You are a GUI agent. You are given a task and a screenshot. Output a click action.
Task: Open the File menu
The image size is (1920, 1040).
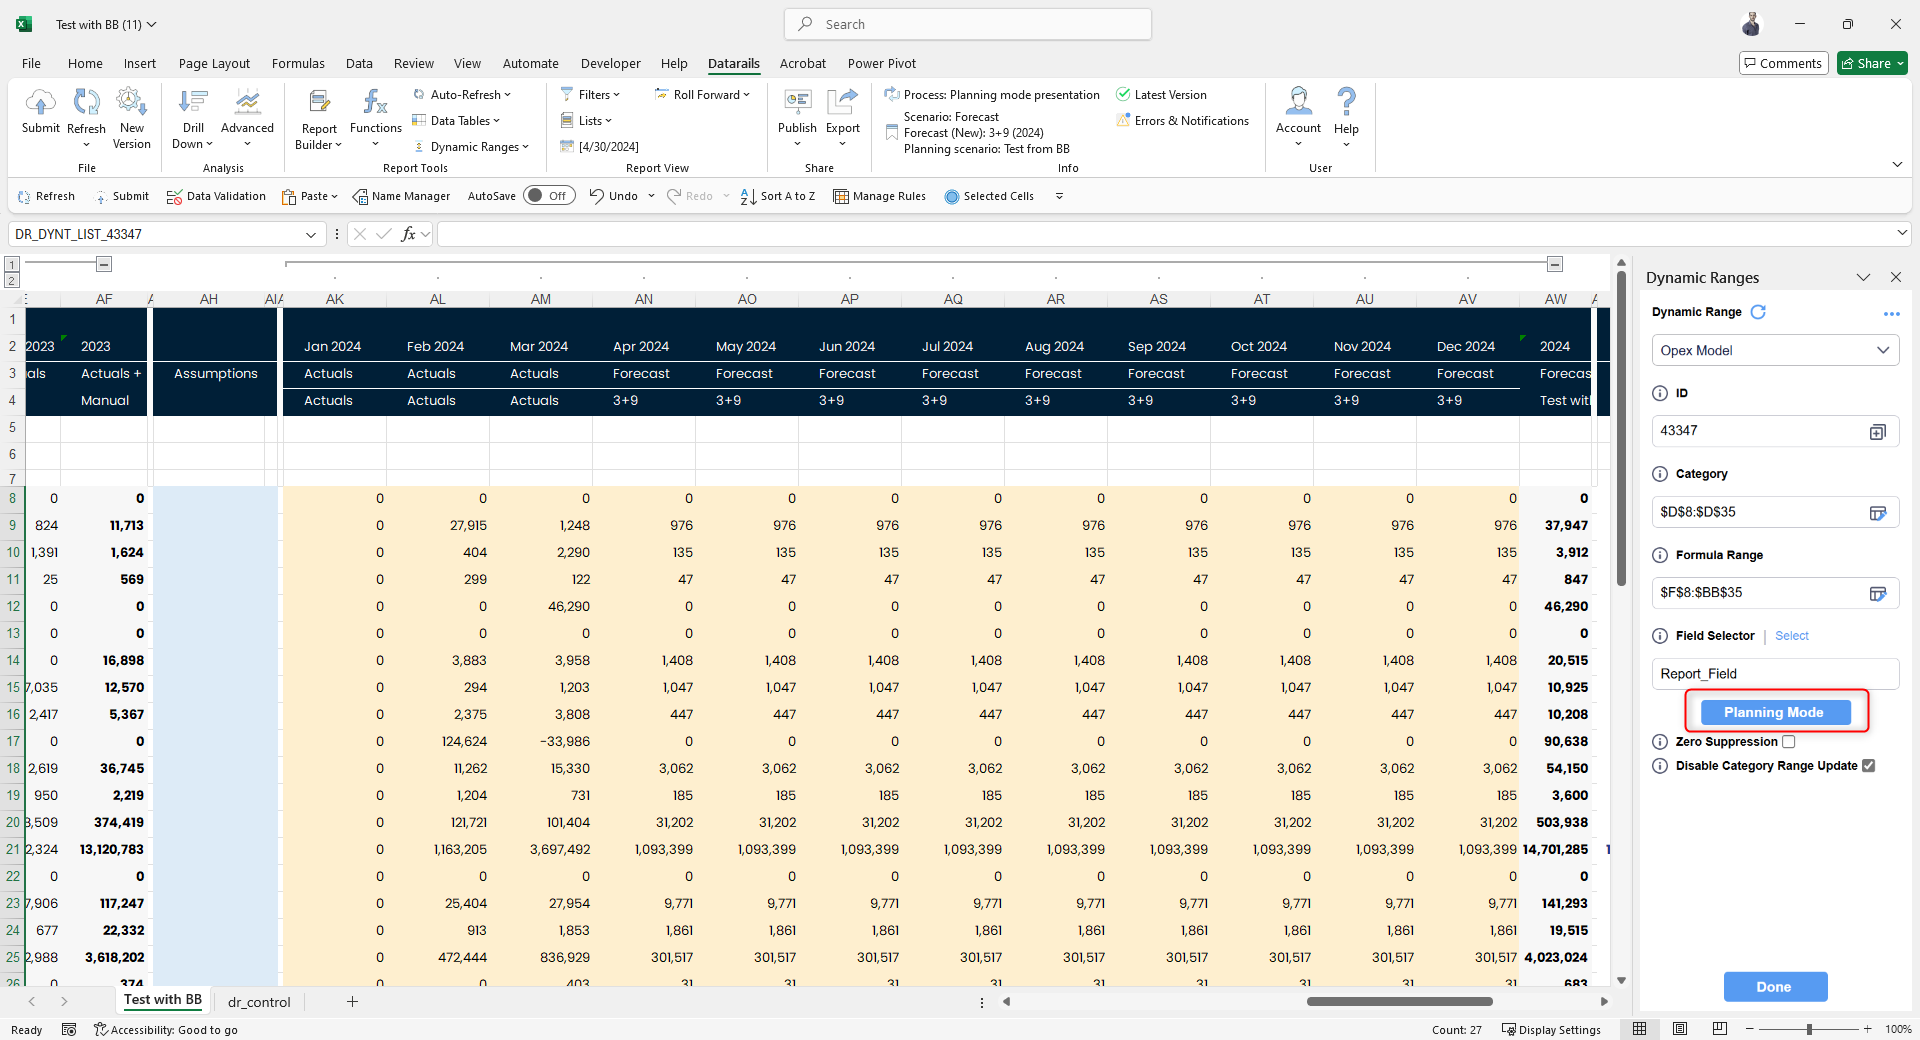(31, 63)
